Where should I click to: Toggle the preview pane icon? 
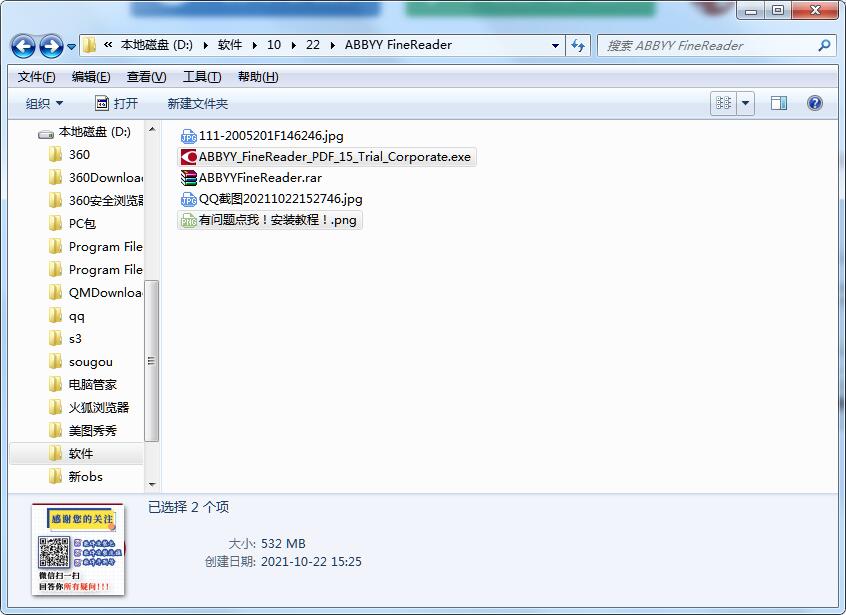coord(779,102)
